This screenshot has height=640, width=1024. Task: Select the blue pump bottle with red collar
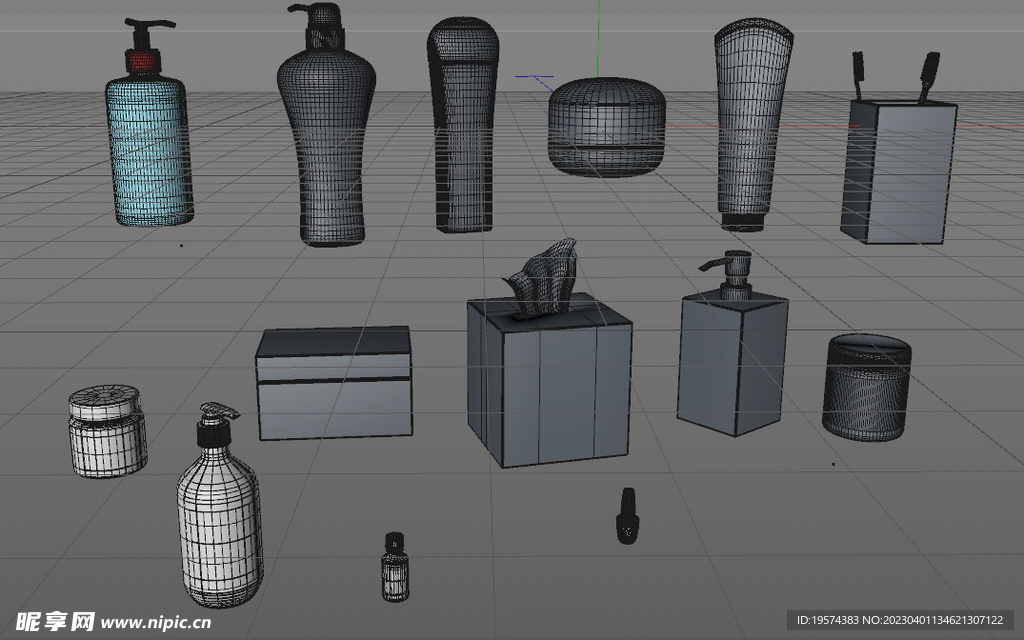(x=148, y=150)
